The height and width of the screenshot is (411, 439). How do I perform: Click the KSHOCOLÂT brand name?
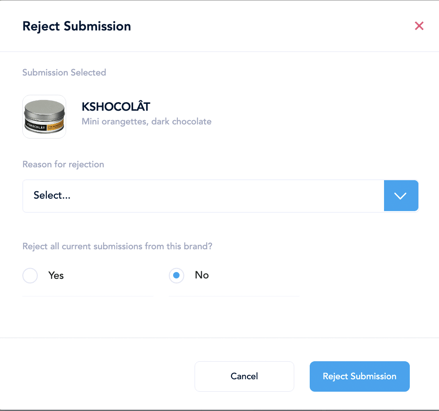click(116, 107)
